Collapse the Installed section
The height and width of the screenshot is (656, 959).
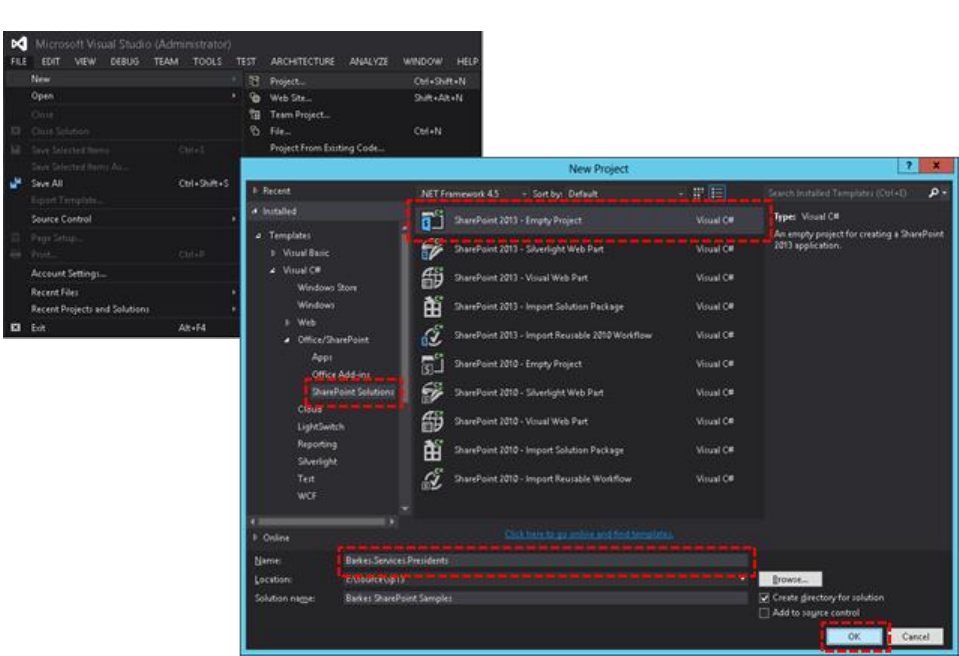(x=255, y=211)
